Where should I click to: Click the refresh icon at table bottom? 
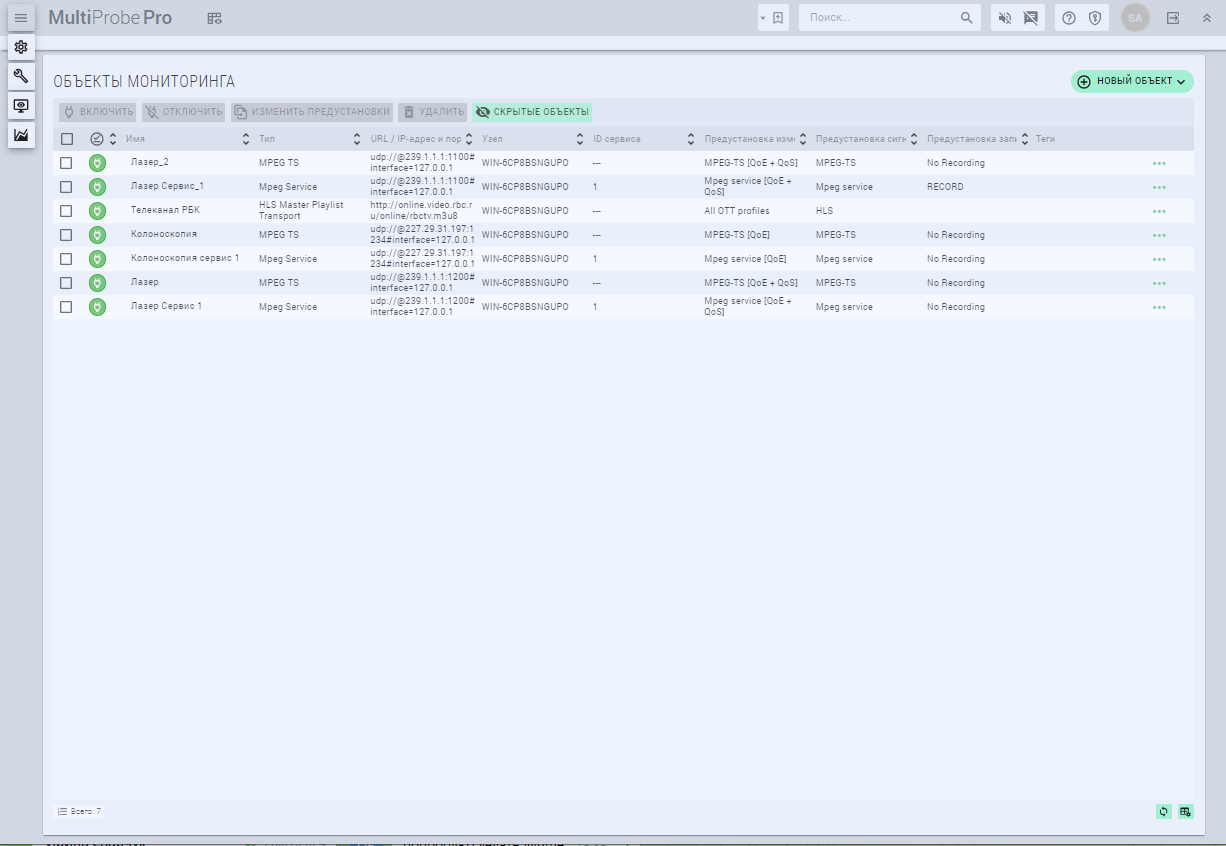[x=1164, y=811]
